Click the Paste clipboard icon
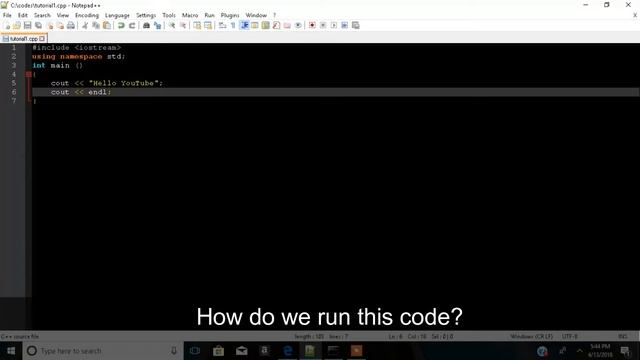This screenshot has height=360, width=640. pyautogui.click(x=107, y=25)
